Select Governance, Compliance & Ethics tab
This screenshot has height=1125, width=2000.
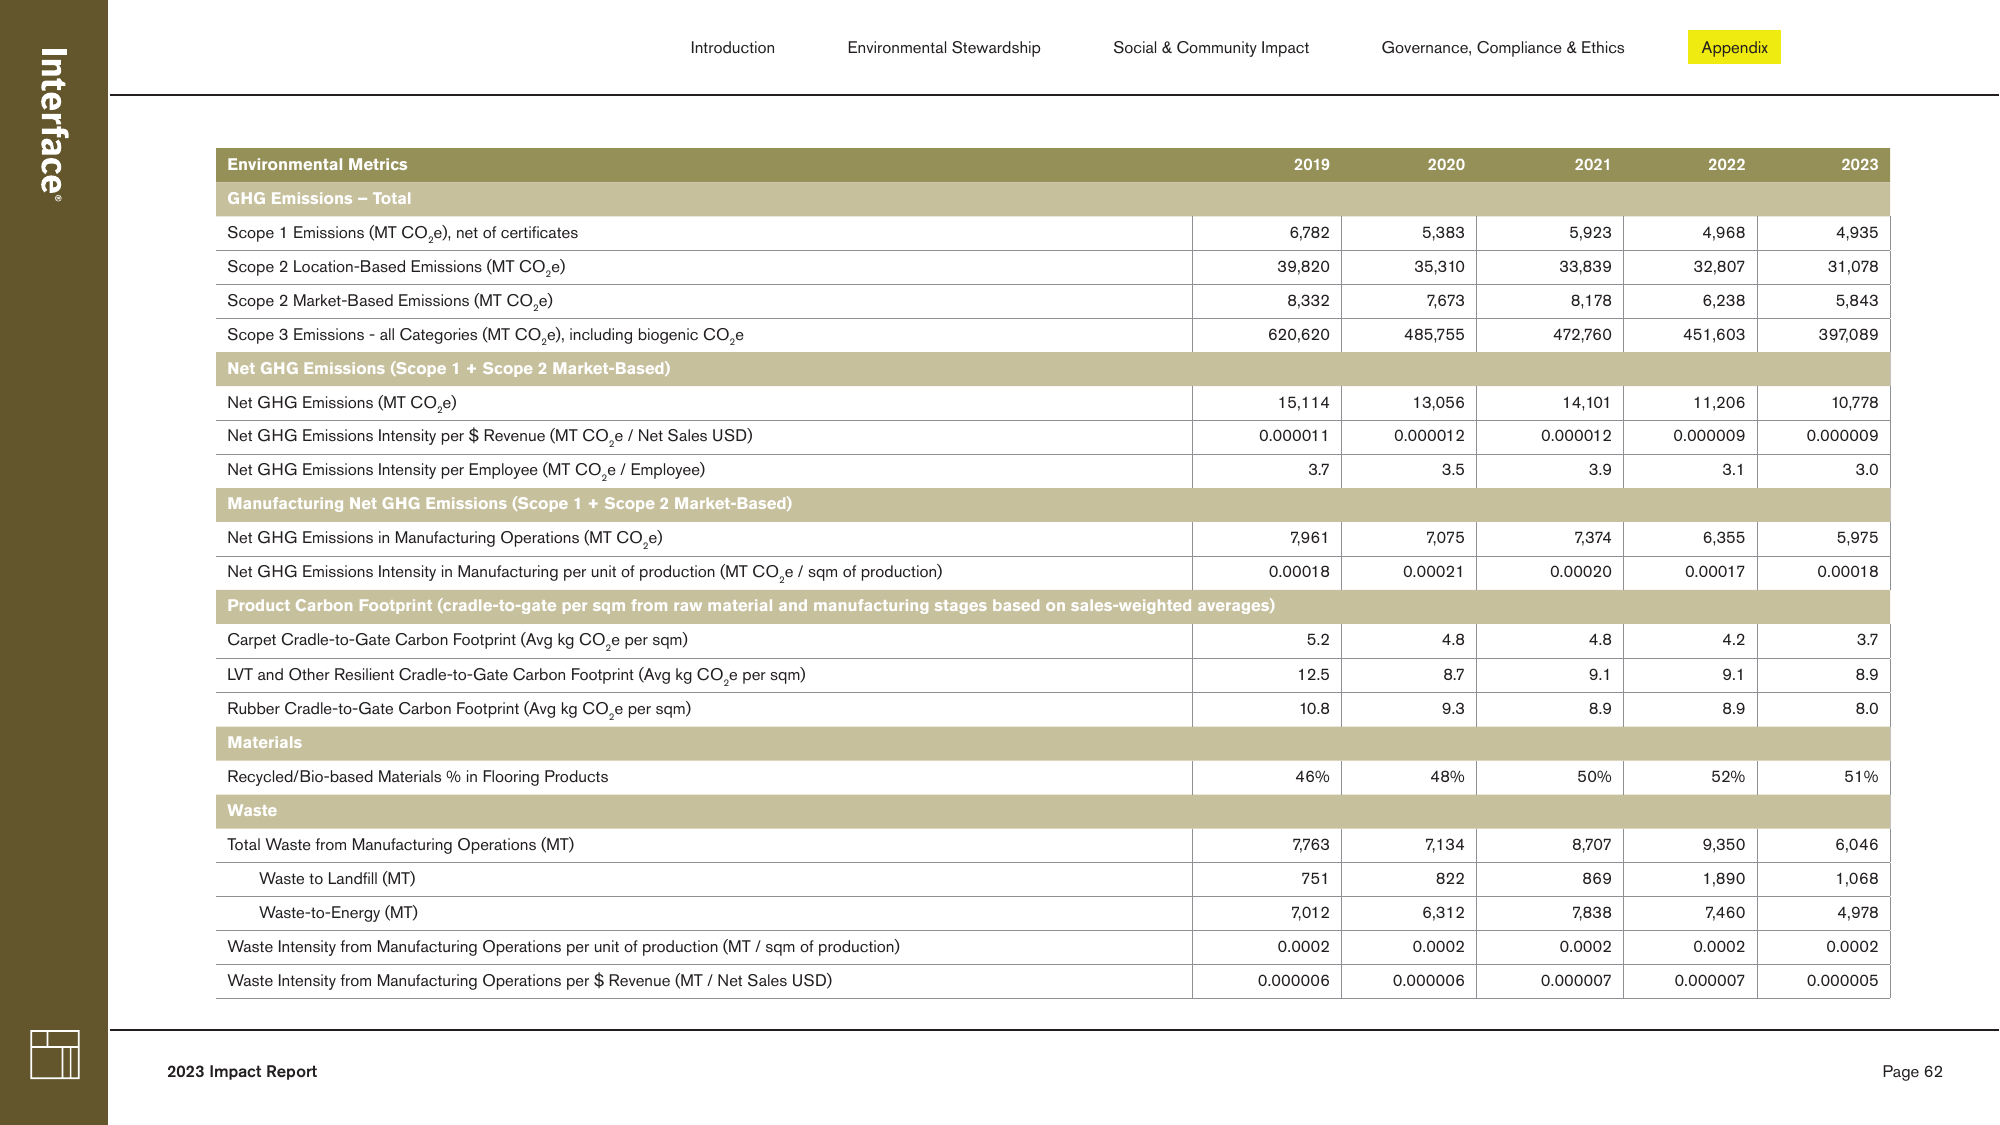(x=1502, y=47)
